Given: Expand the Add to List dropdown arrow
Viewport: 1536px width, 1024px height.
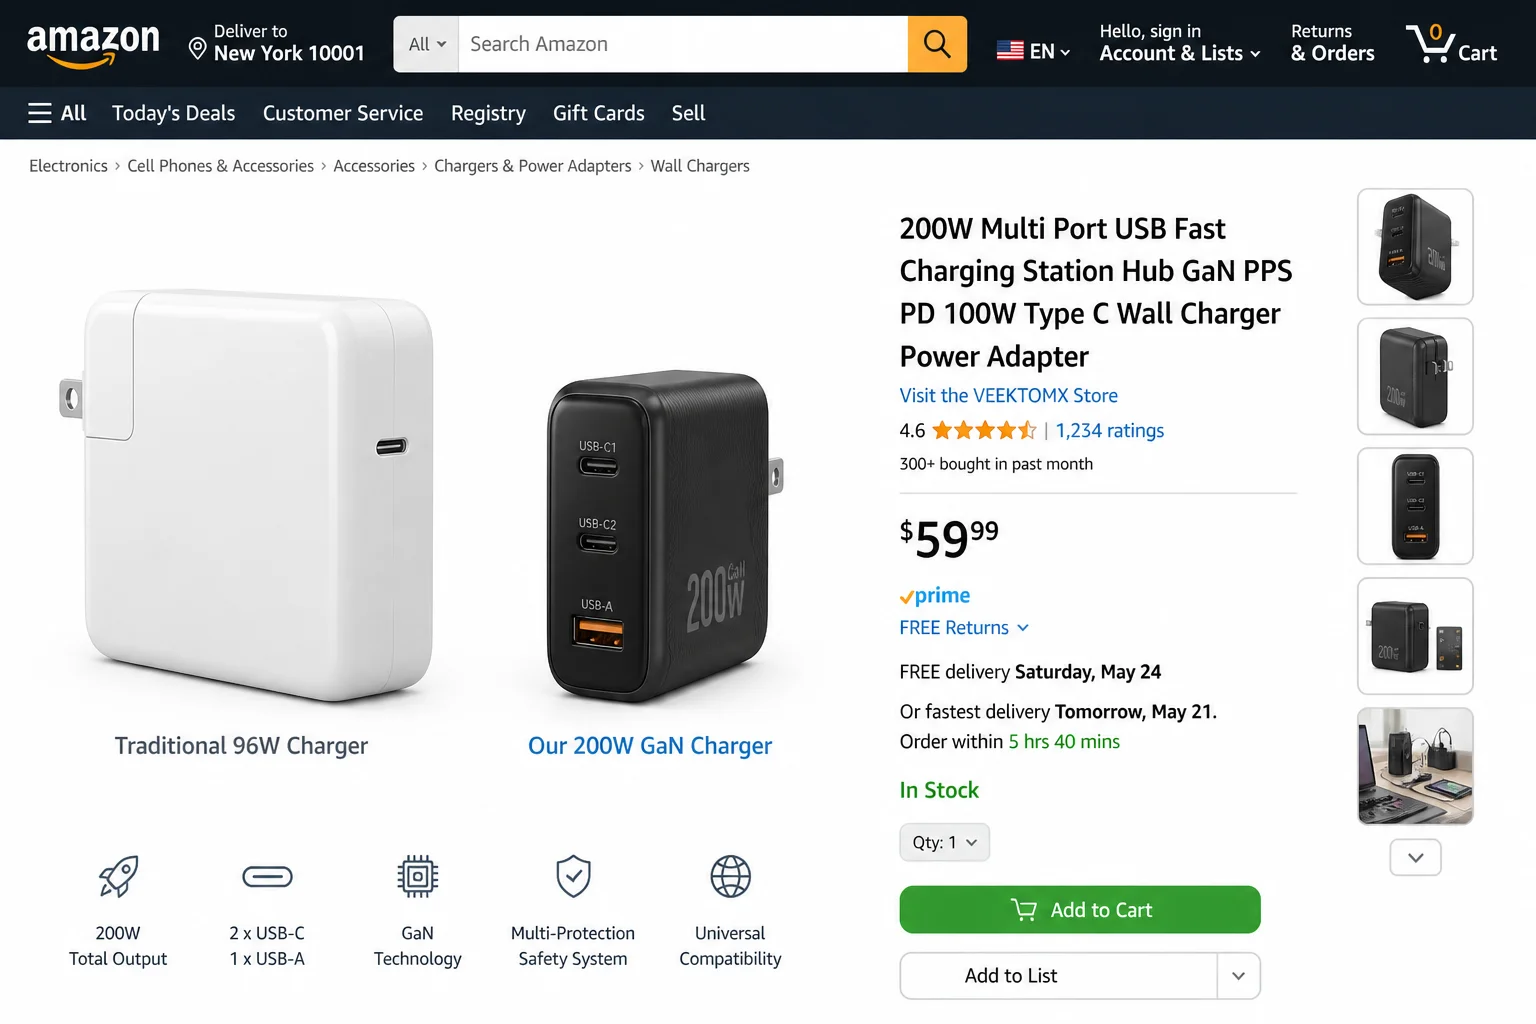Looking at the screenshot, I should coord(1239,976).
